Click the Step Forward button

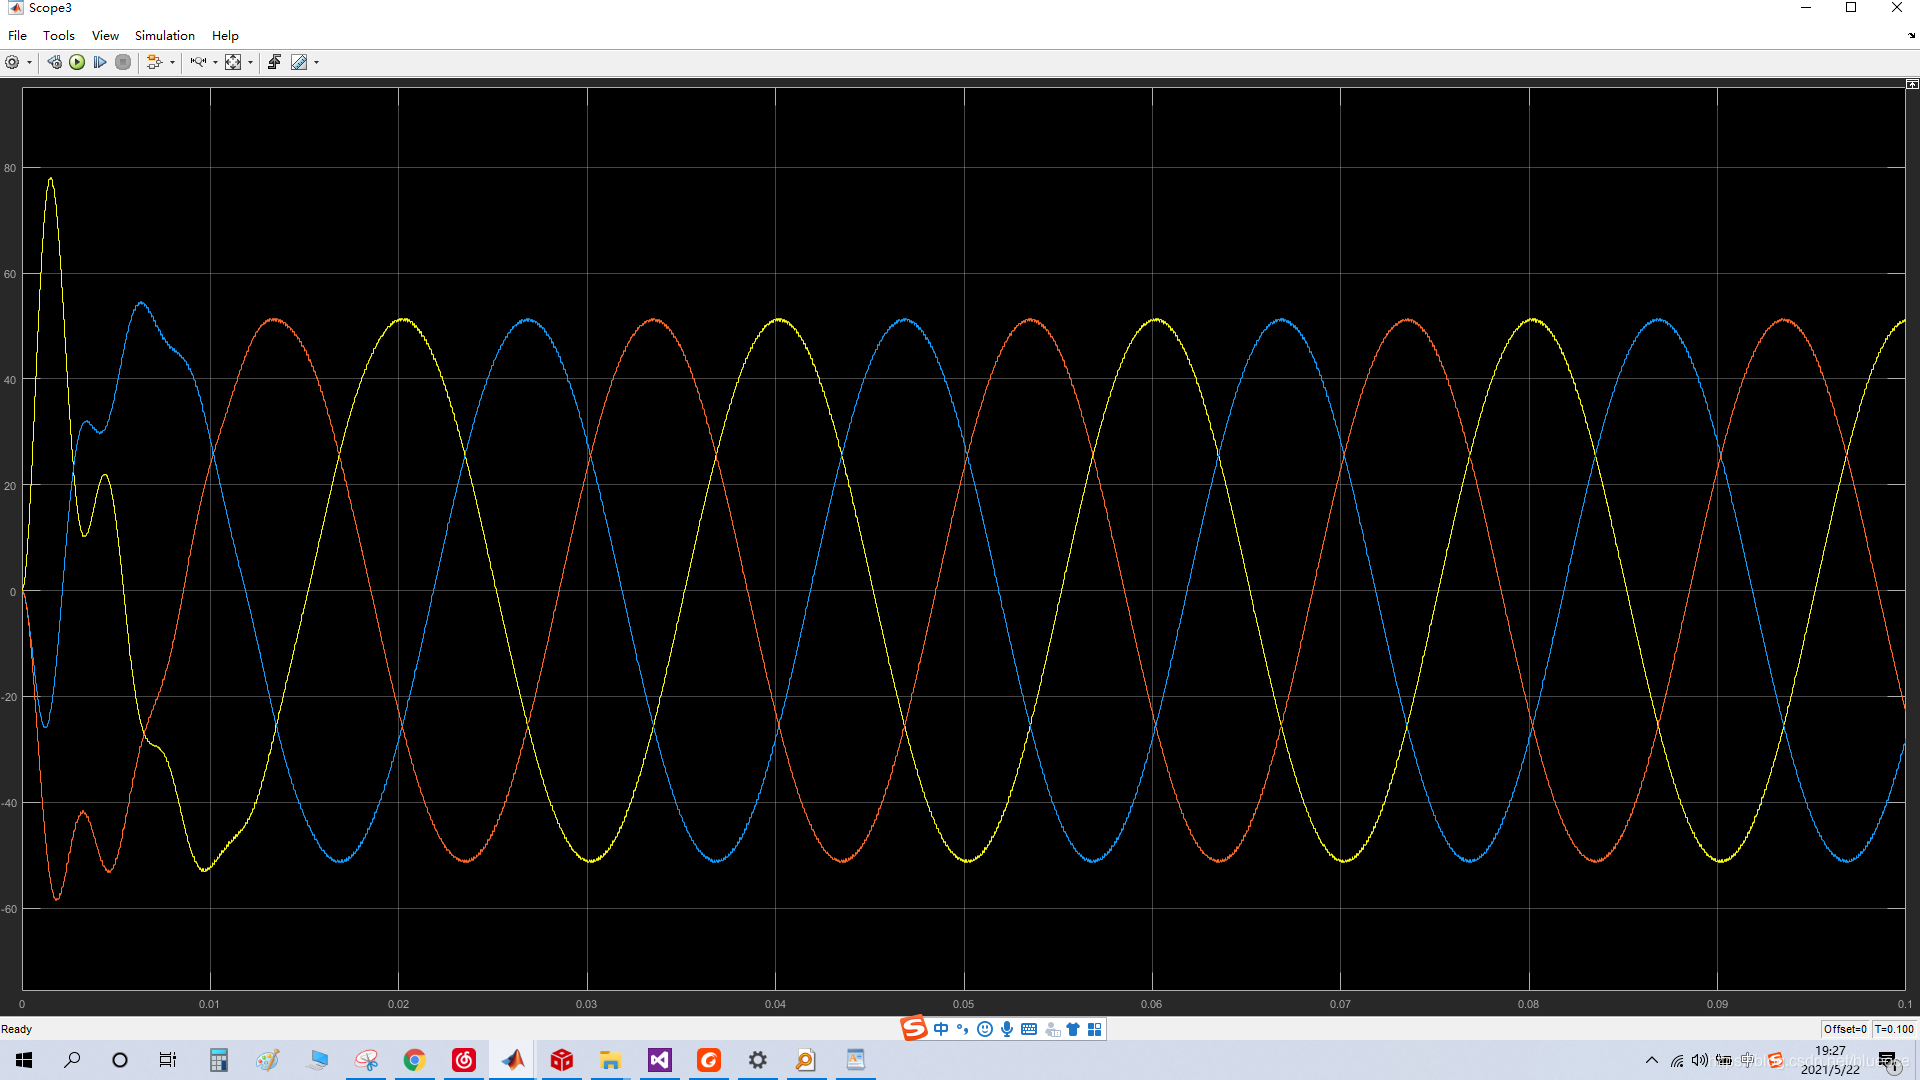tap(100, 62)
